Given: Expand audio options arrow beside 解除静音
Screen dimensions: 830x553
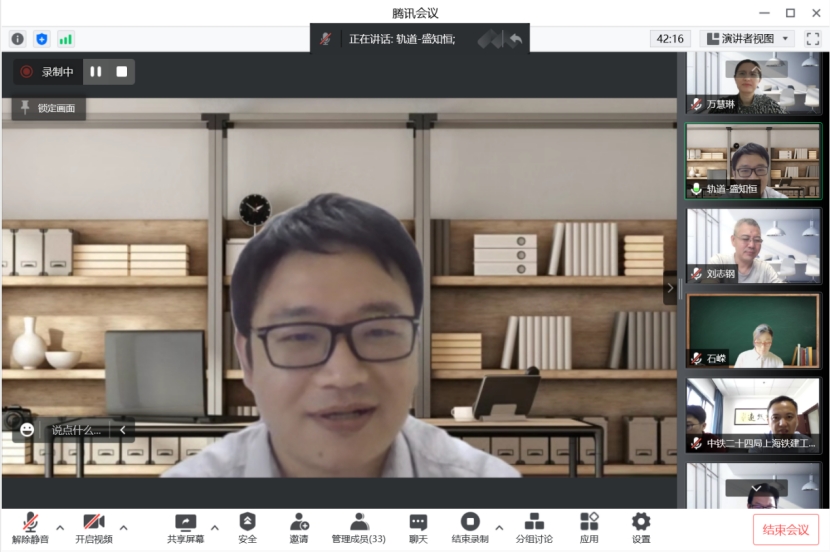Looking at the screenshot, I should (x=60, y=527).
